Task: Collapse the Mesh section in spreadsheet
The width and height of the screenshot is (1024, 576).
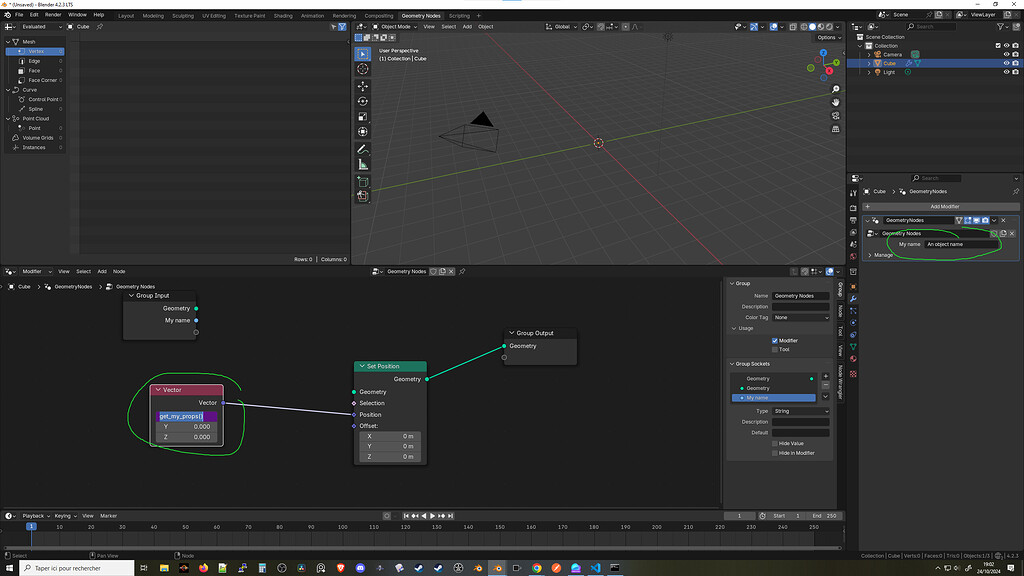Action: pyautogui.click(x=8, y=42)
